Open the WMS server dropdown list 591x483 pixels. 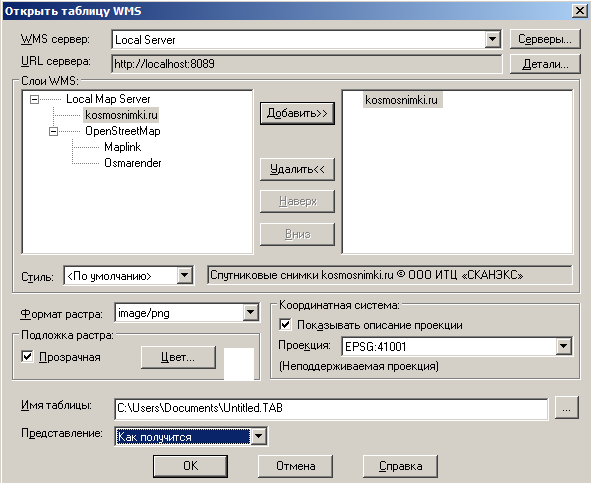(492, 39)
